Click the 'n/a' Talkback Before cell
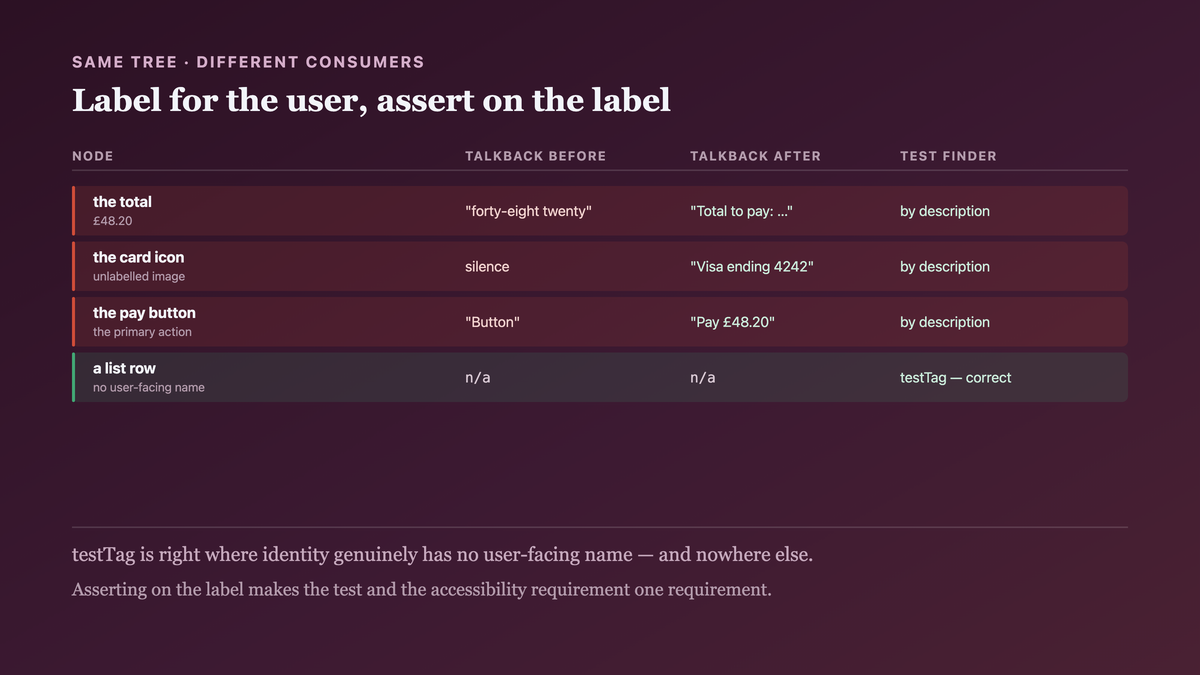 pyautogui.click(x=478, y=378)
